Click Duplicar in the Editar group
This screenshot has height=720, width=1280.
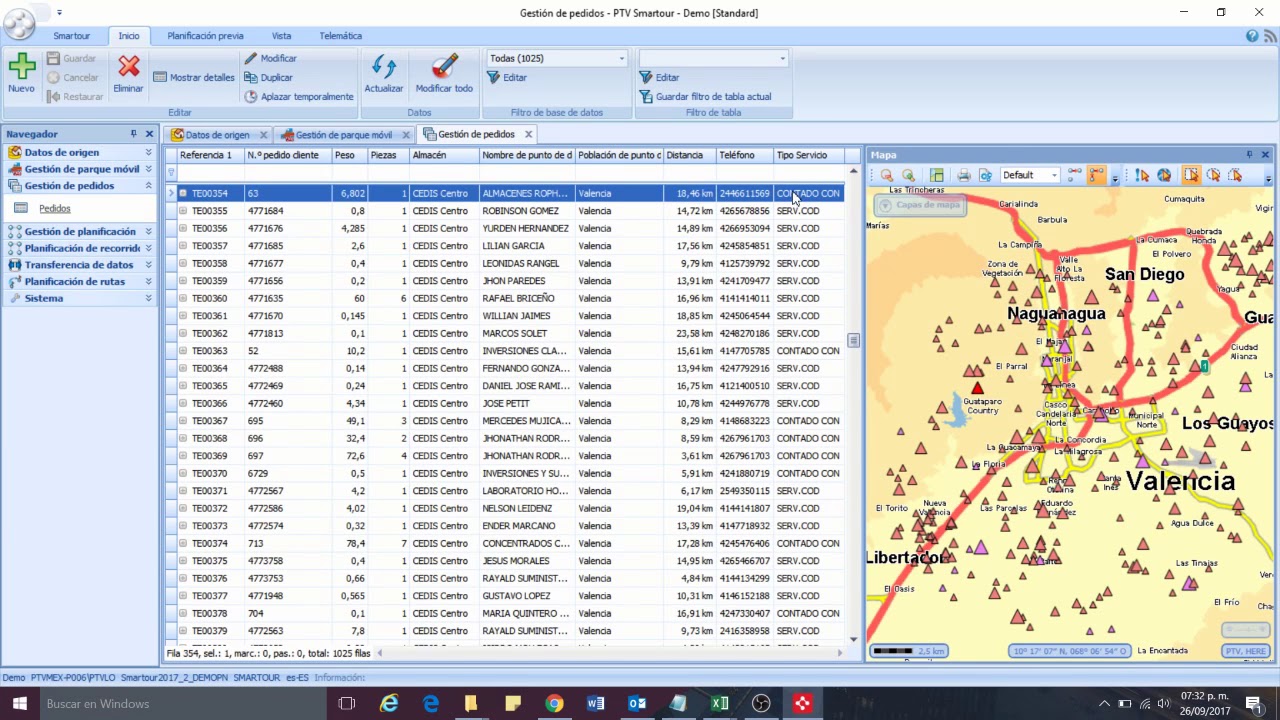click(269, 77)
